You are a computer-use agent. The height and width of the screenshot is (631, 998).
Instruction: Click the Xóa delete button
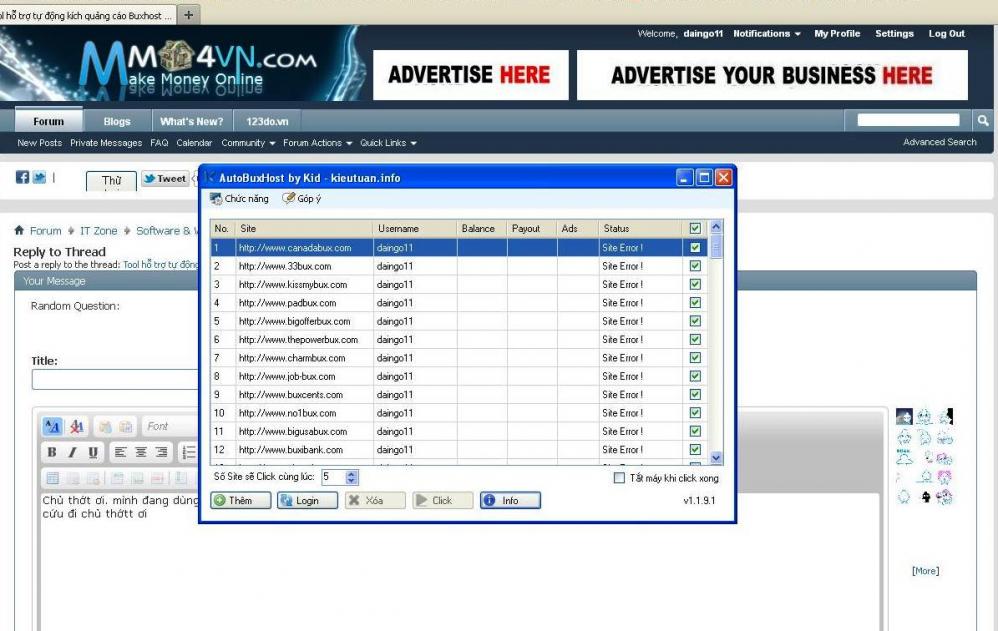coord(375,500)
